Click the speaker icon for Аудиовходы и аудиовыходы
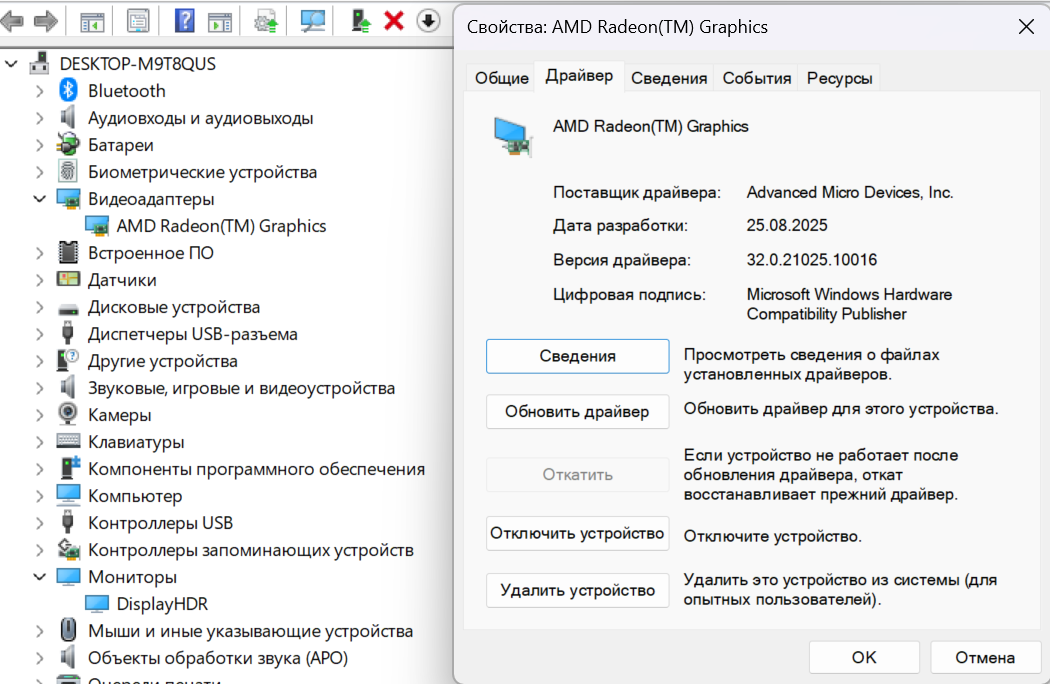This screenshot has height=684, width=1050. pos(68,118)
